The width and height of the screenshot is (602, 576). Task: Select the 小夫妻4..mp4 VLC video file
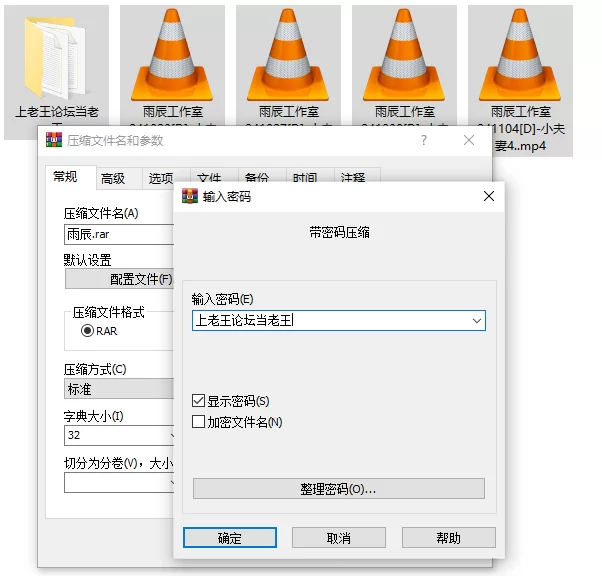(x=520, y=55)
